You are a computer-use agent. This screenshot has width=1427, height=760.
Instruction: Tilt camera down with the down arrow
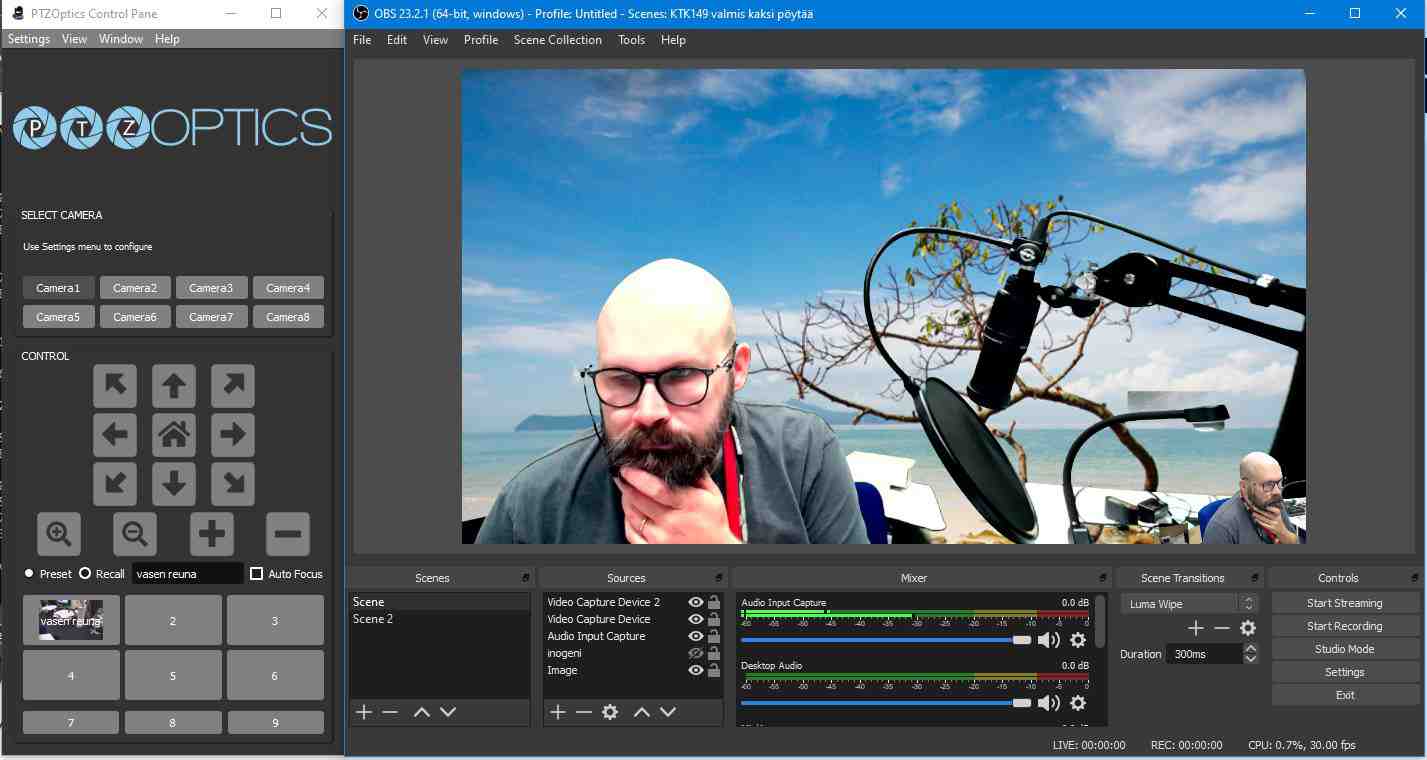pos(174,484)
